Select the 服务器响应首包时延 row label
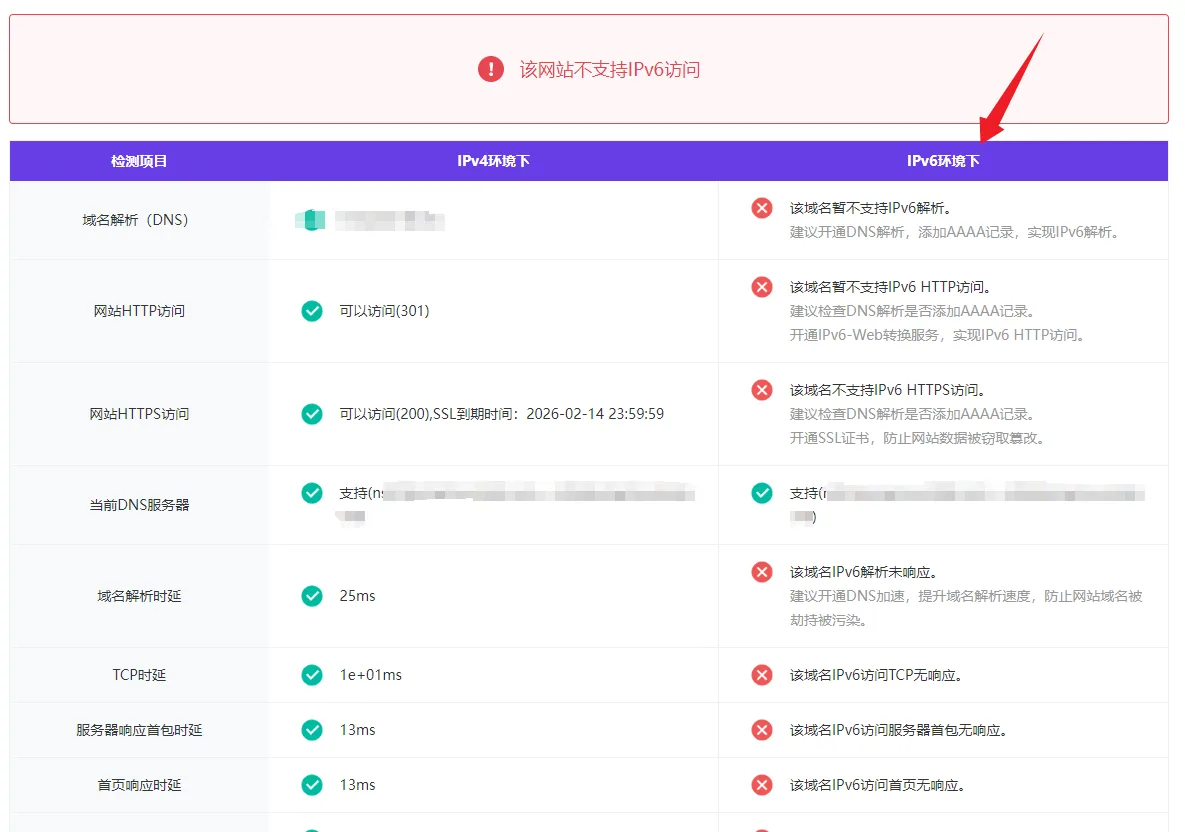This screenshot has width=1185, height=832. click(x=139, y=730)
